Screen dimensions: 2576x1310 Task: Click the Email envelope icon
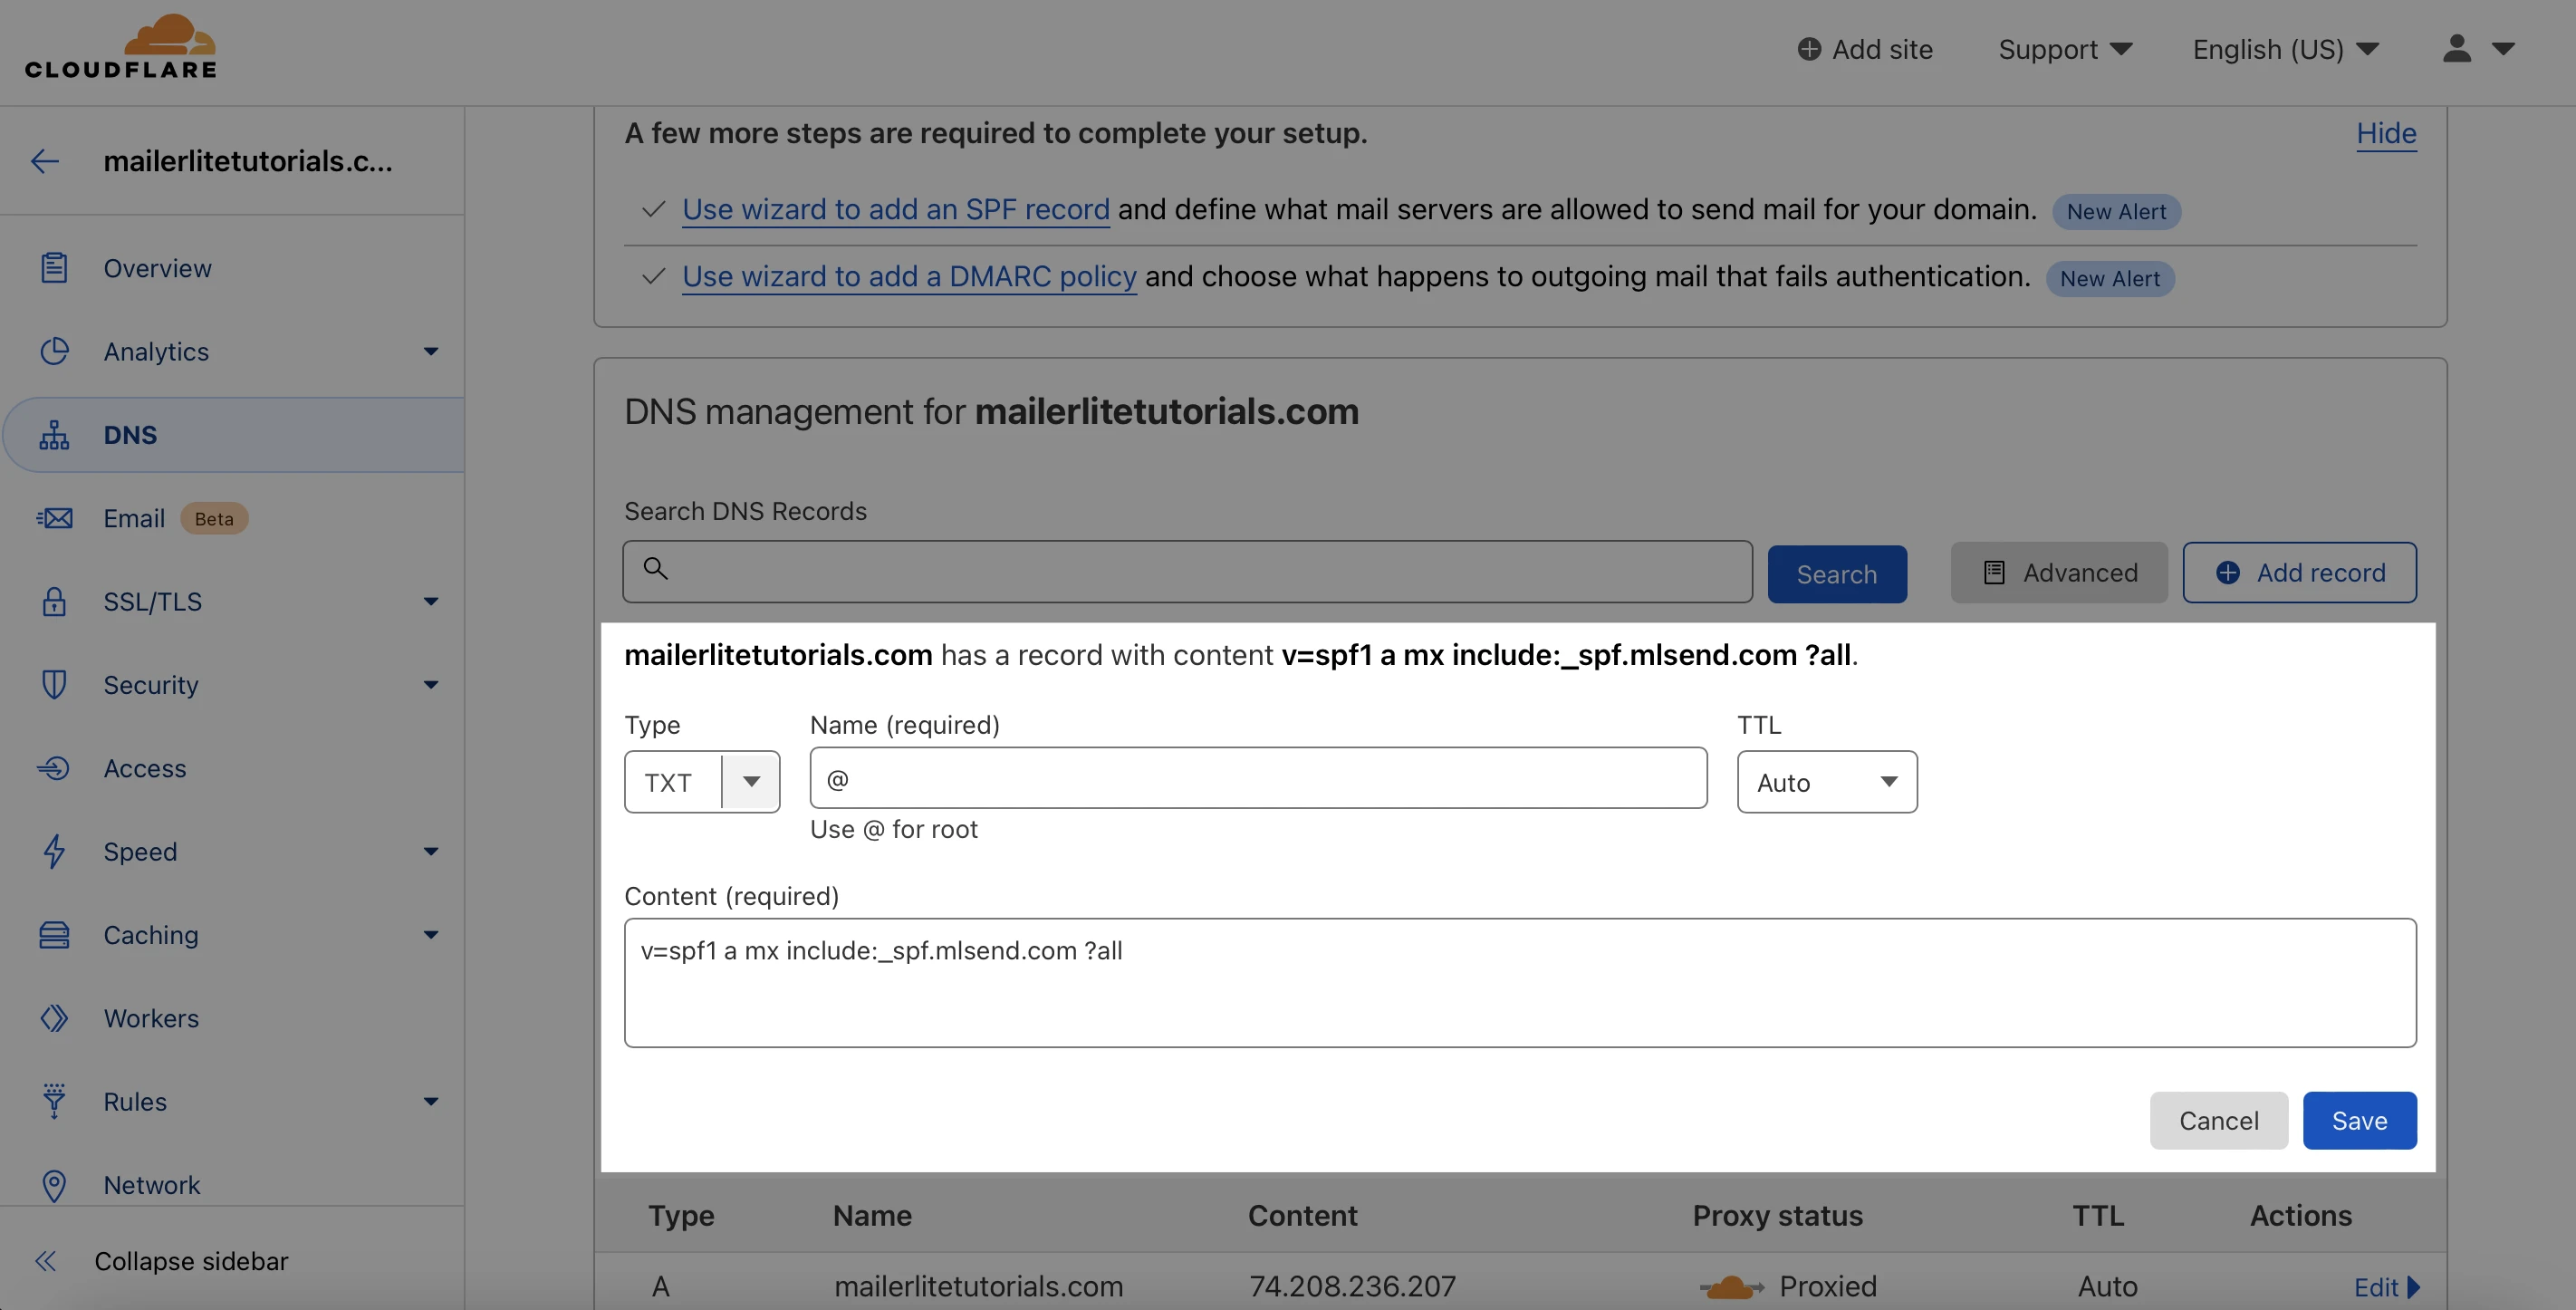(54, 518)
